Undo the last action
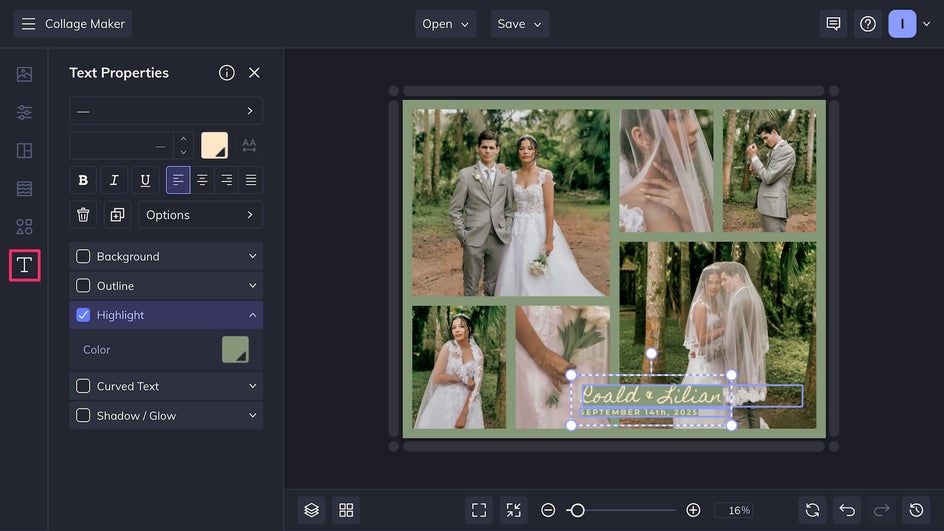Image resolution: width=944 pixels, height=531 pixels. point(847,511)
